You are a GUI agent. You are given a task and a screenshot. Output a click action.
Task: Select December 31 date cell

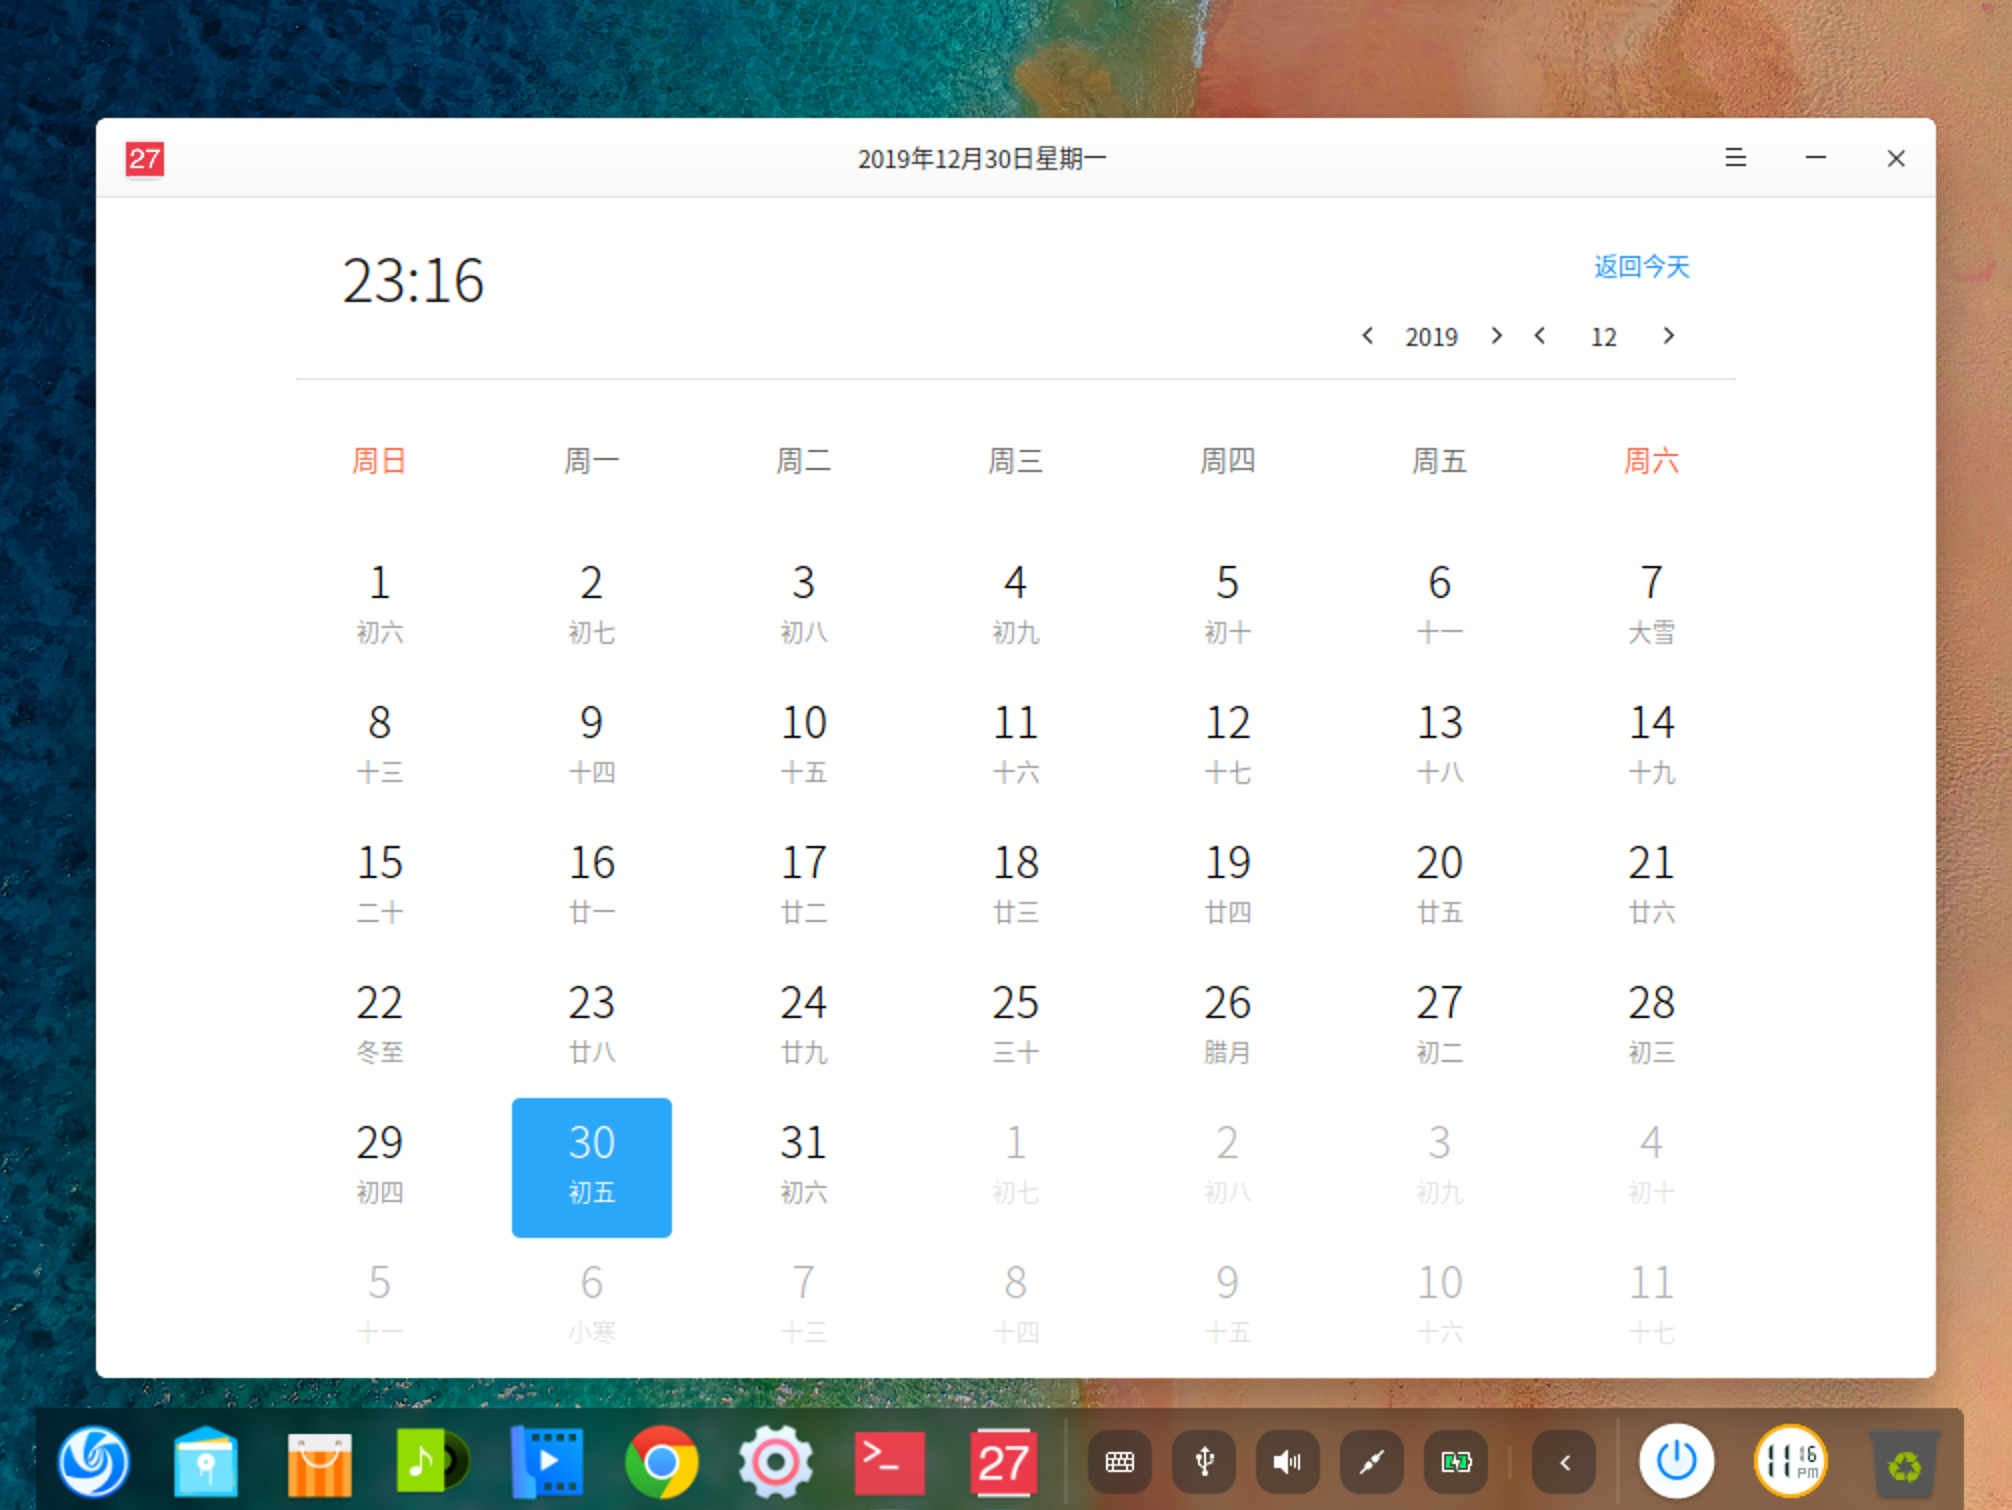803,1164
